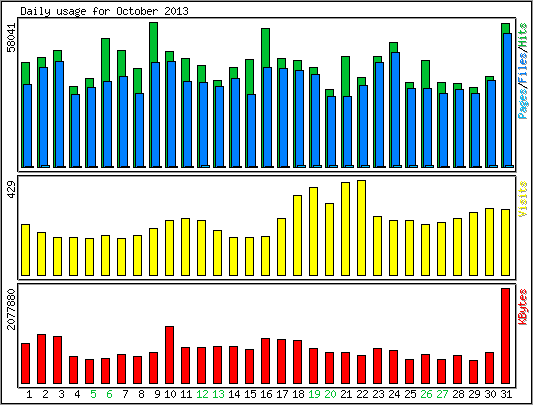Click the tall red KBytes bar for day 31
This screenshot has width=533, height=405.
click(x=505, y=336)
